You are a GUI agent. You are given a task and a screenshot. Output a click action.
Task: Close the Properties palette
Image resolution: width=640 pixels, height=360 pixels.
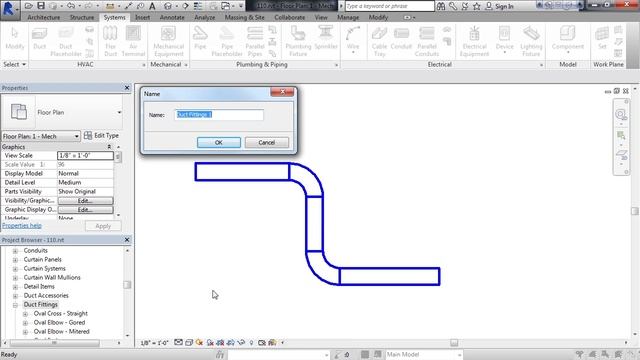tap(127, 88)
